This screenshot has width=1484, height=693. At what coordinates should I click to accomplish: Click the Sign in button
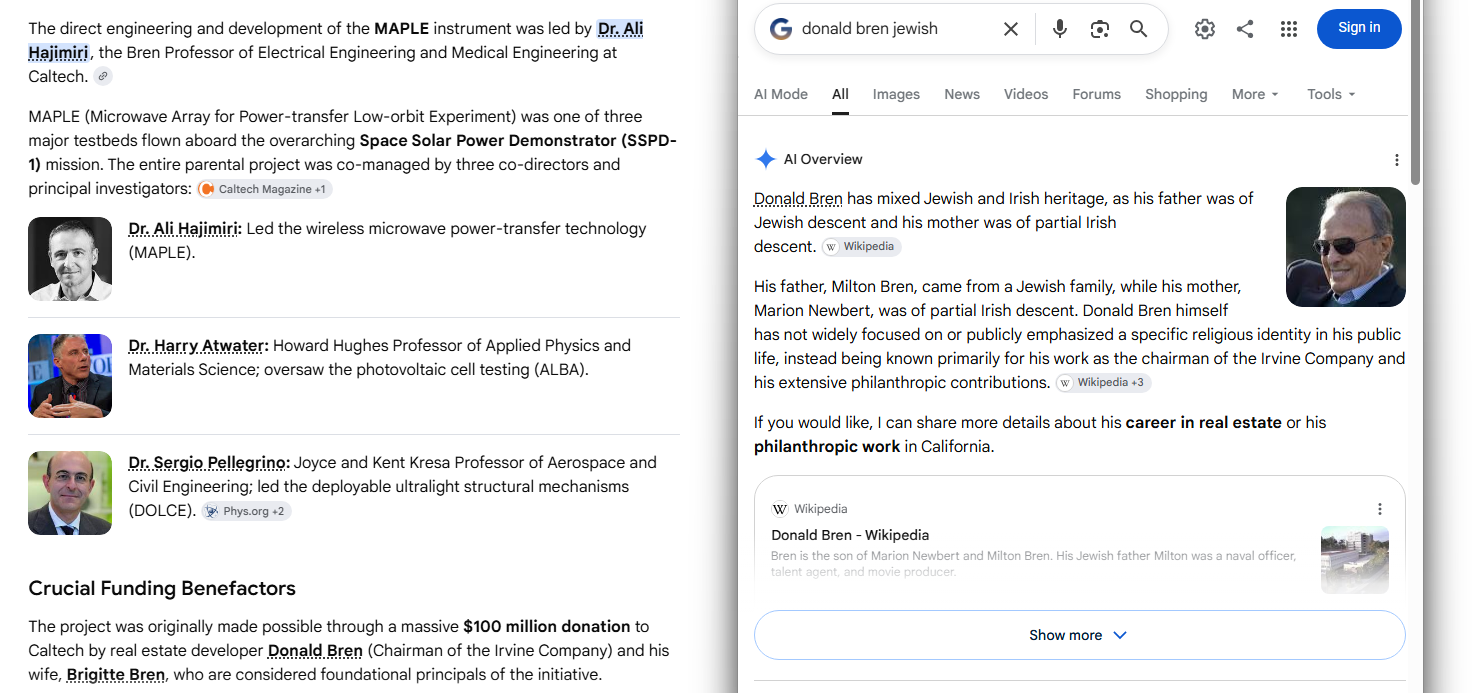(1359, 28)
